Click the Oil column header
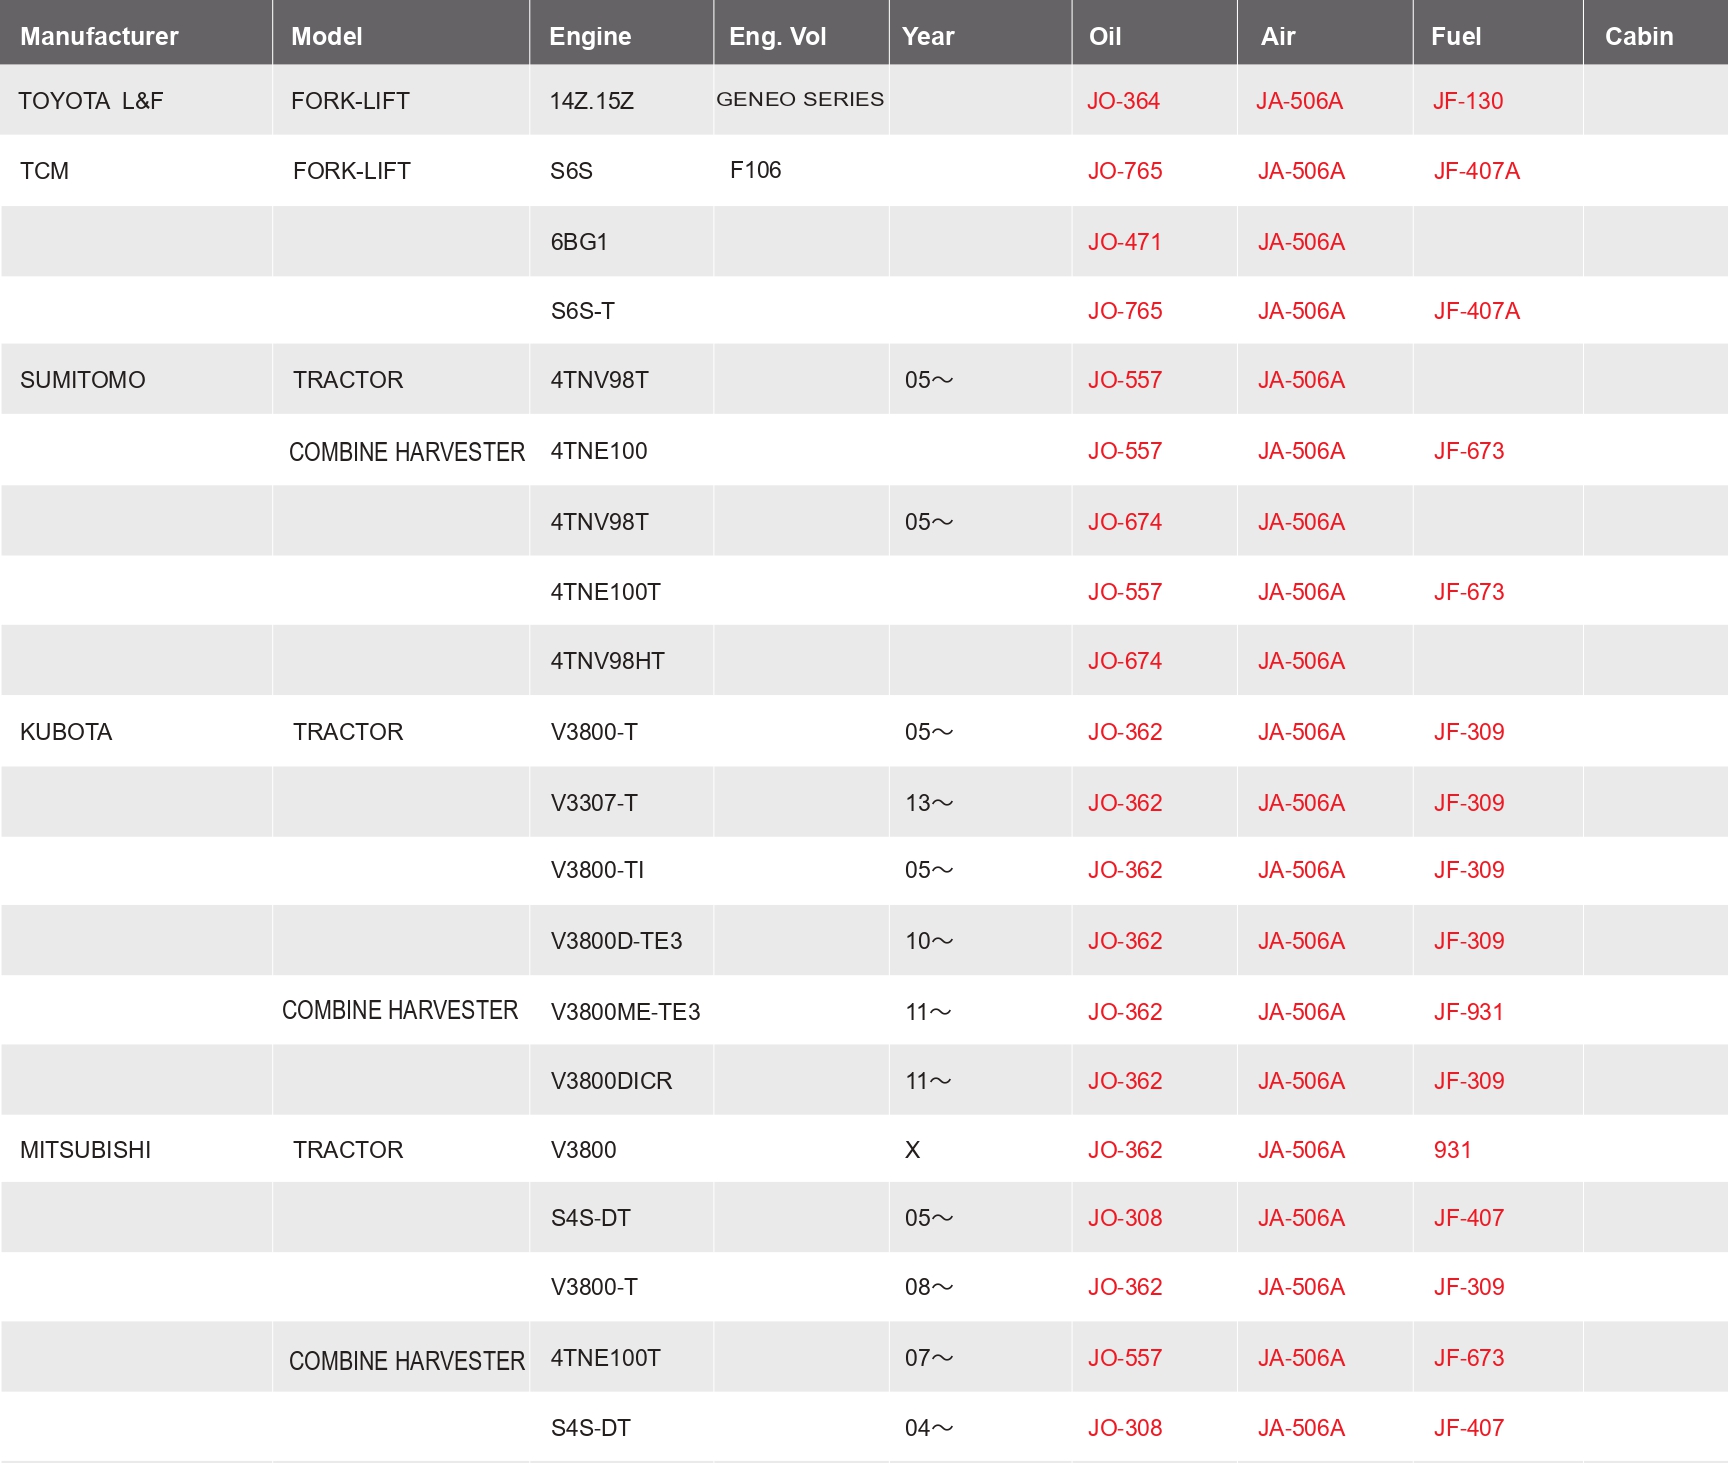The image size is (1728, 1463). coord(1104,36)
